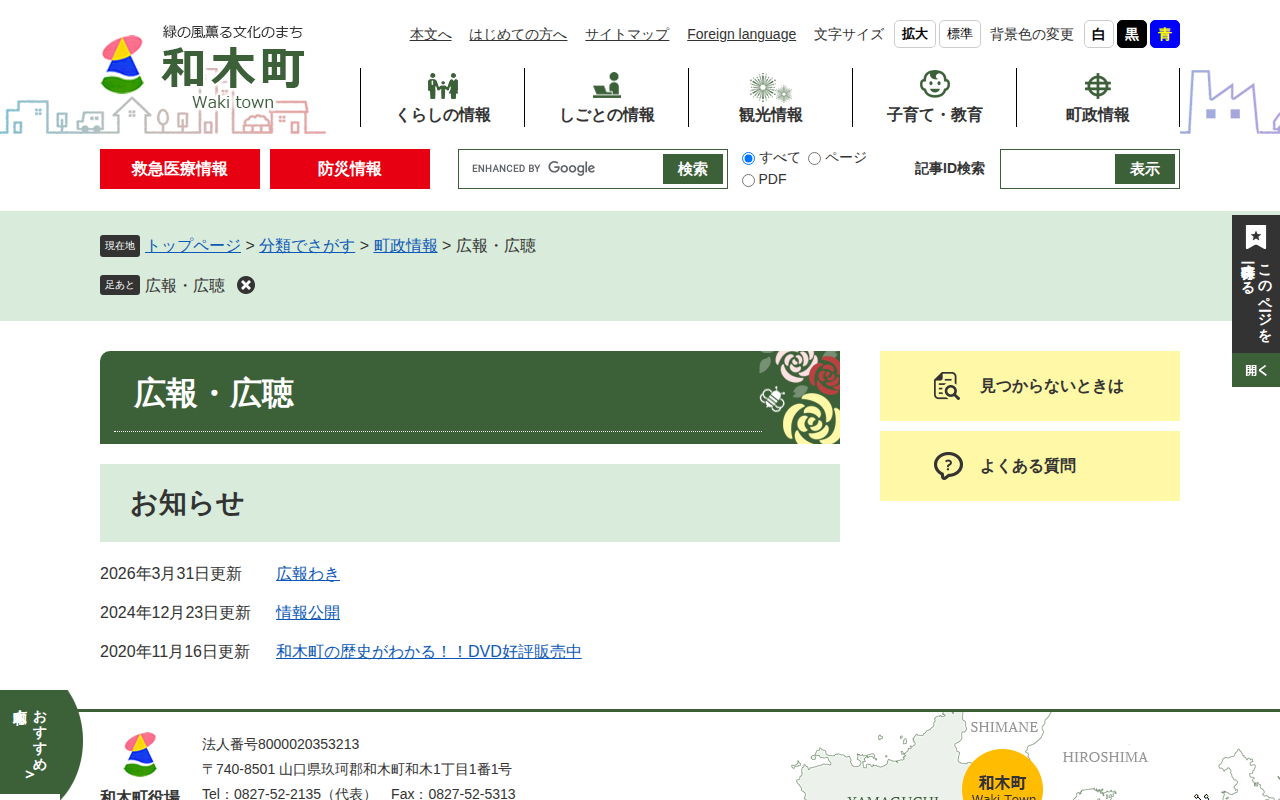Screen dimensions: 1280x800
Task: Open しごとの情報 worker icon menu
Action: coord(607,86)
